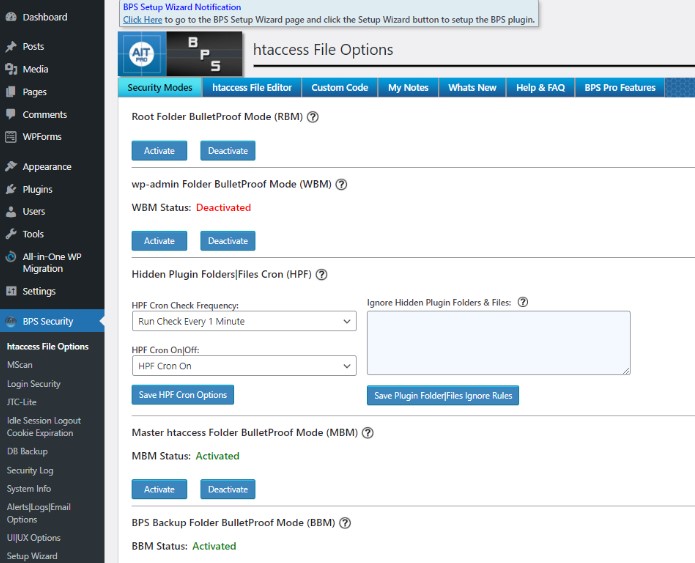Click the BPS logo image

pos(204,54)
